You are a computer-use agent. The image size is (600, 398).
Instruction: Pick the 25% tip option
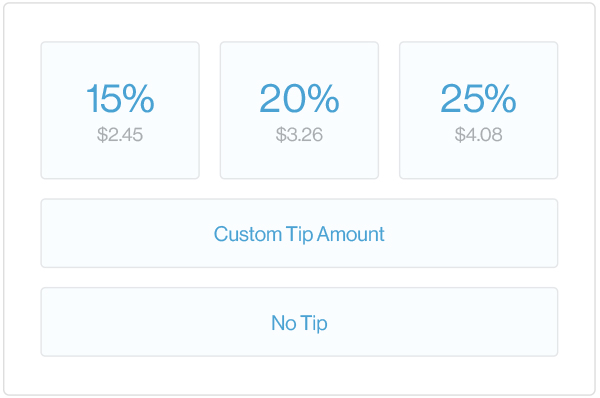[478, 110]
